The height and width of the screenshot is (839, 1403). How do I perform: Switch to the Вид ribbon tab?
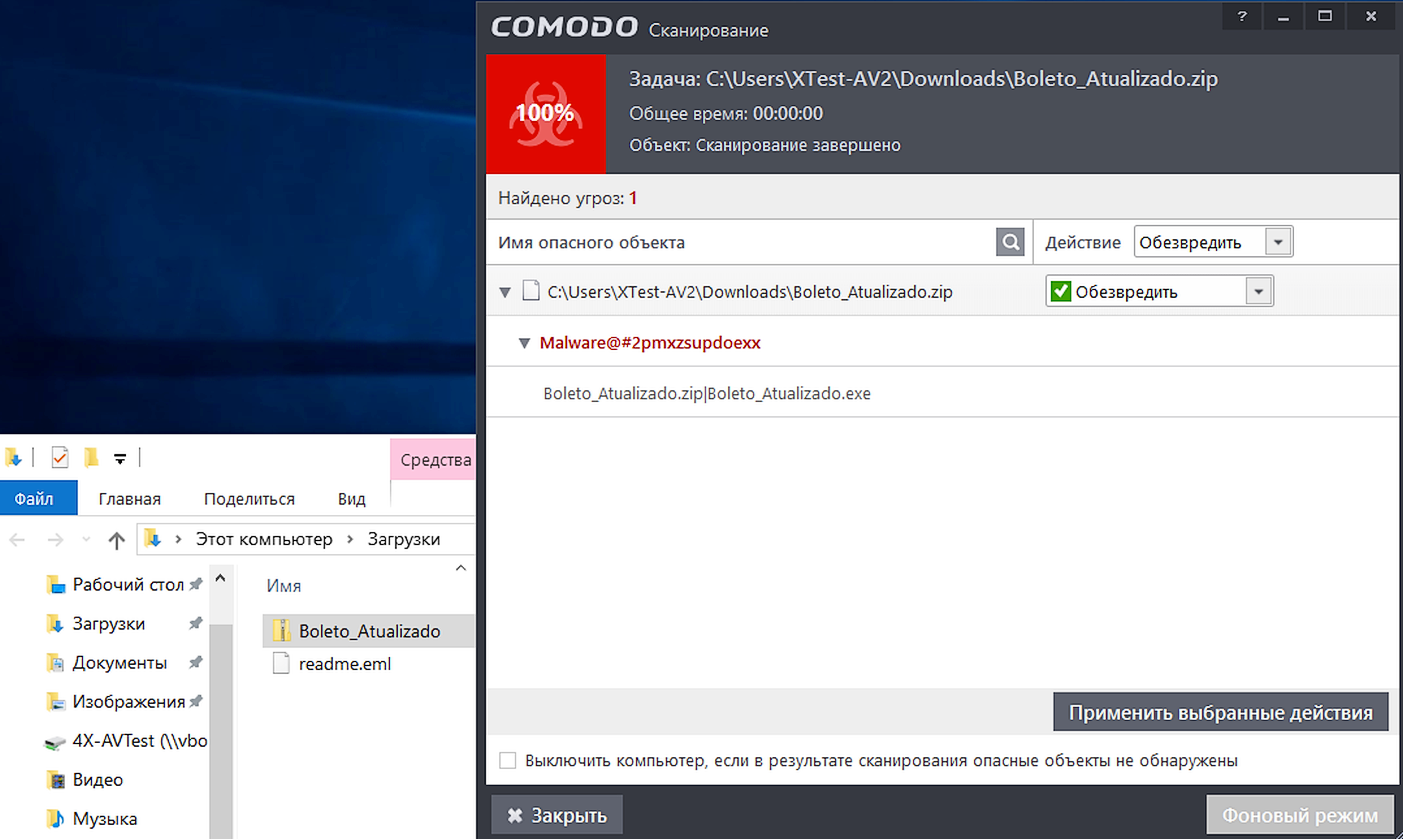click(351, 498)
